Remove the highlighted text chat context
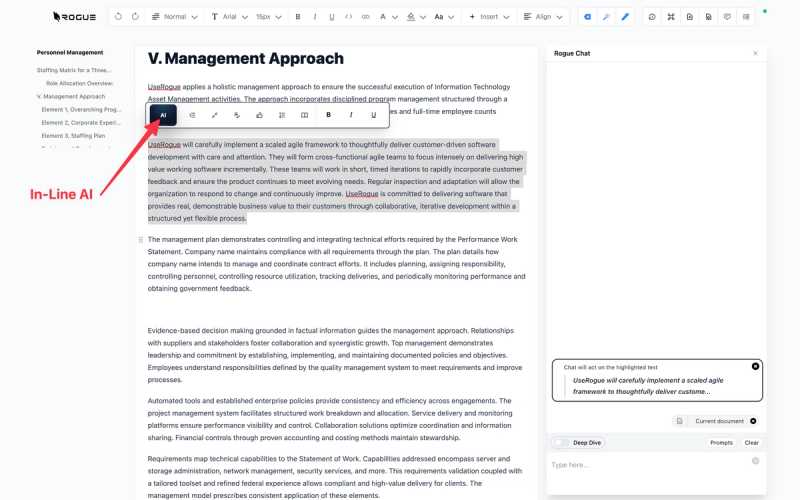This screenshot has width=800, height=500. click(x=756, y=366)
